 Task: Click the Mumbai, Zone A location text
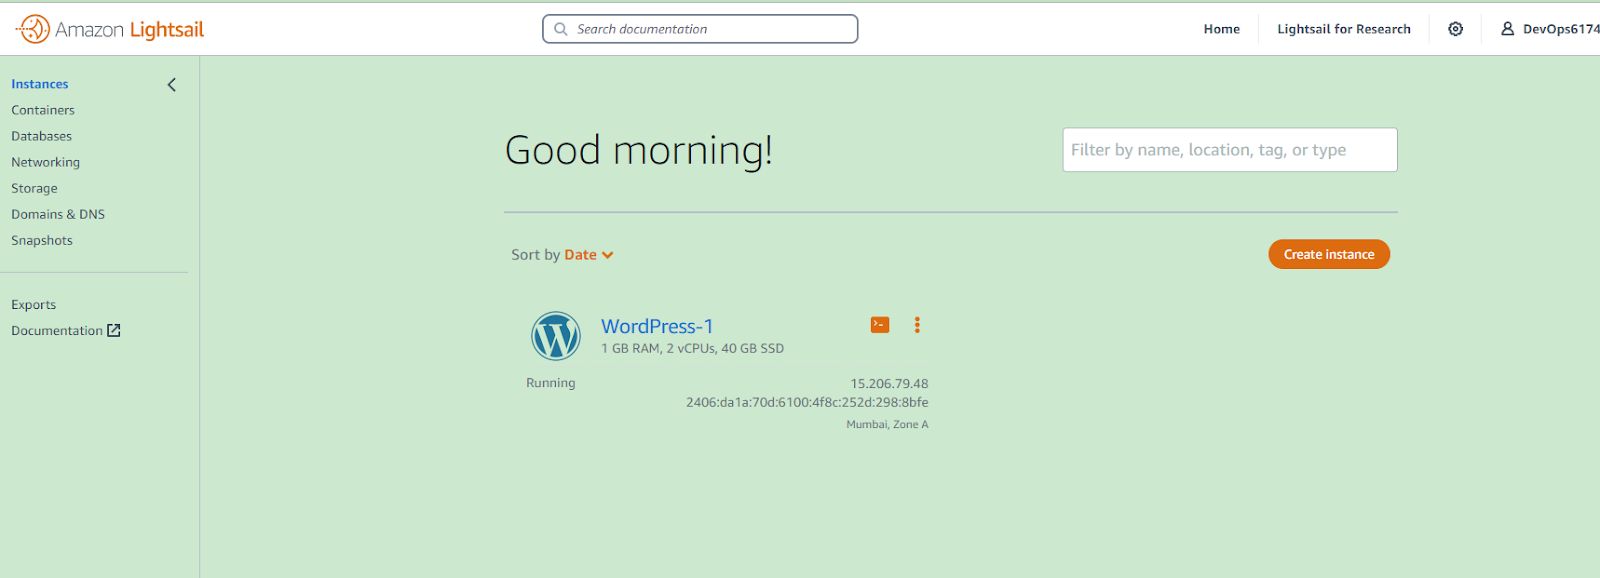887,425
